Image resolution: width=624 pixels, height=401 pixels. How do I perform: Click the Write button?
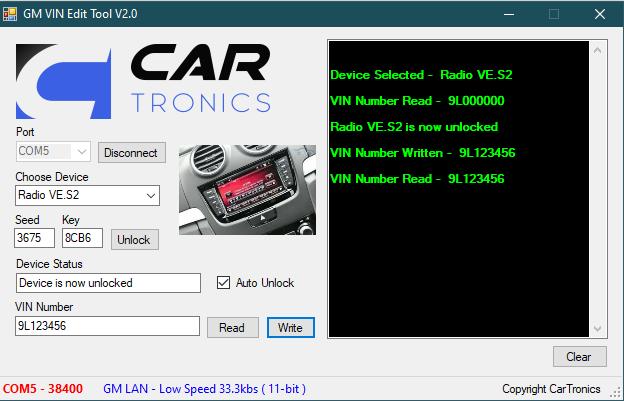click(291, 328)
